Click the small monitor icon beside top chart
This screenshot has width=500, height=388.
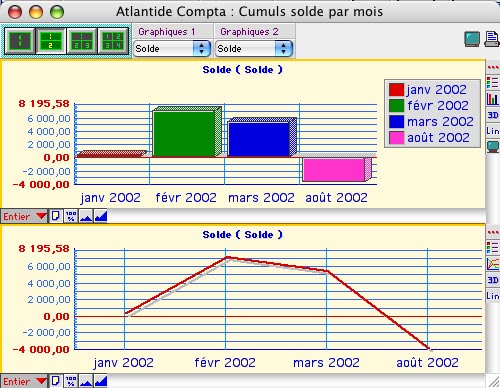click(x=493, y=146)
